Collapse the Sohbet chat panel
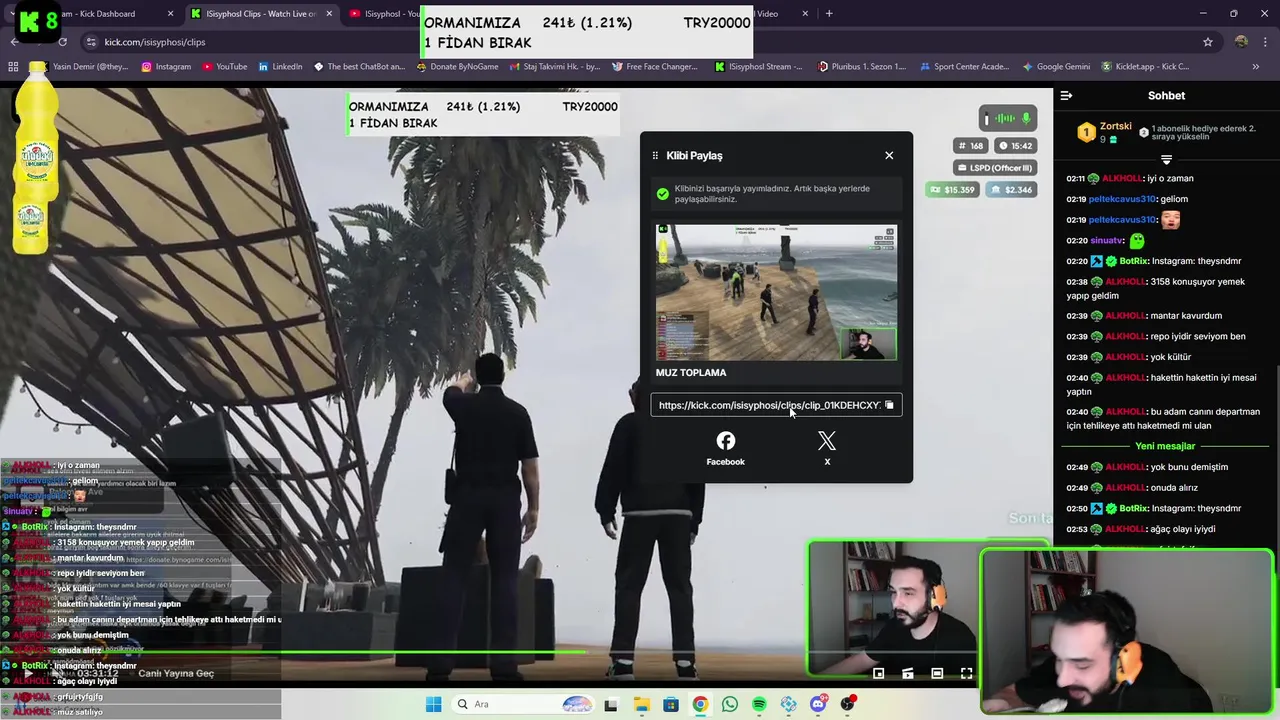 (x=1066, y=96)
